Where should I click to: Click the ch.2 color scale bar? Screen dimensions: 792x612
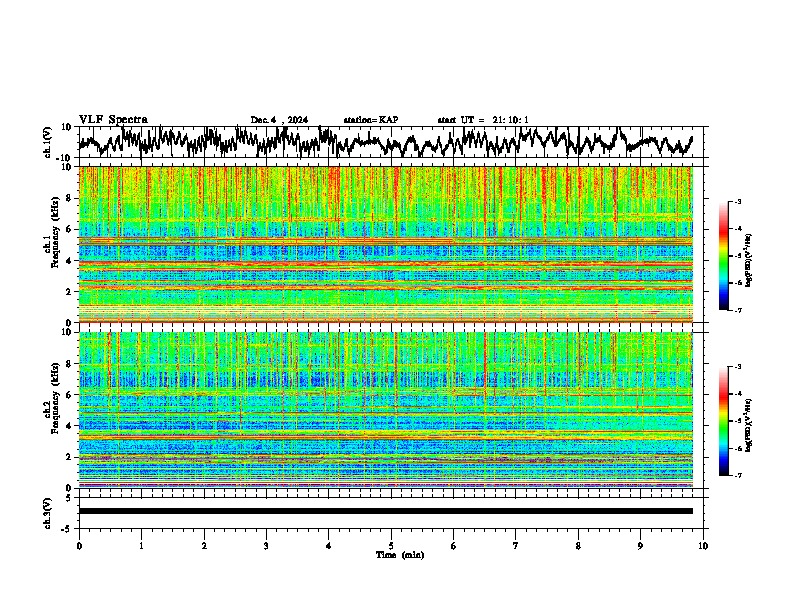point(723,421)
